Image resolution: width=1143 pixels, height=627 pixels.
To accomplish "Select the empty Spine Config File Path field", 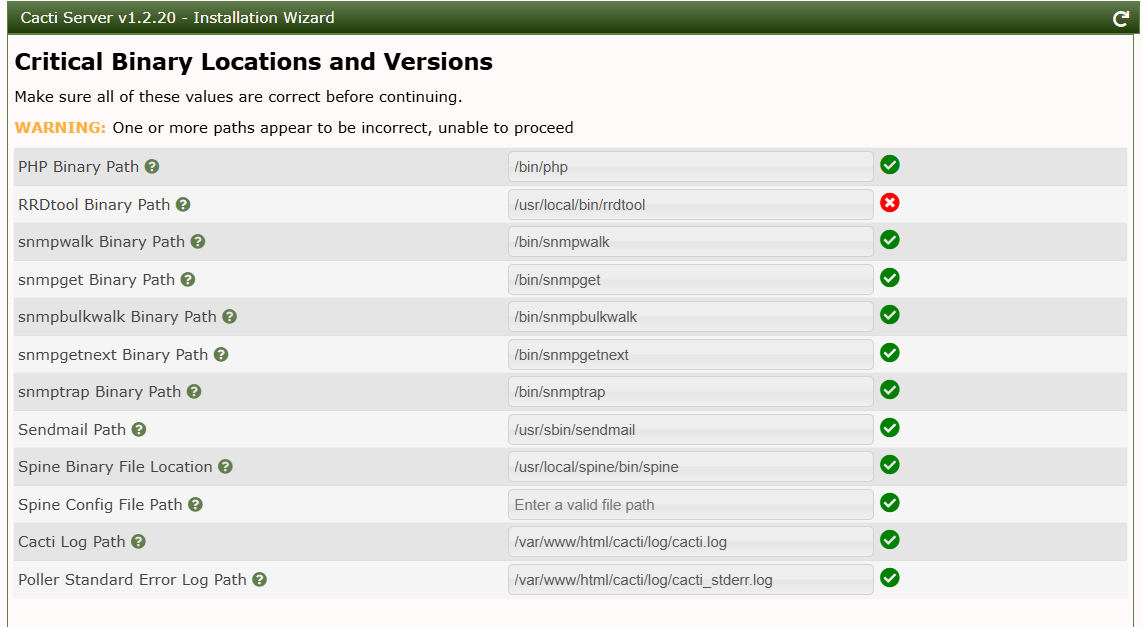I will [690, 505].
